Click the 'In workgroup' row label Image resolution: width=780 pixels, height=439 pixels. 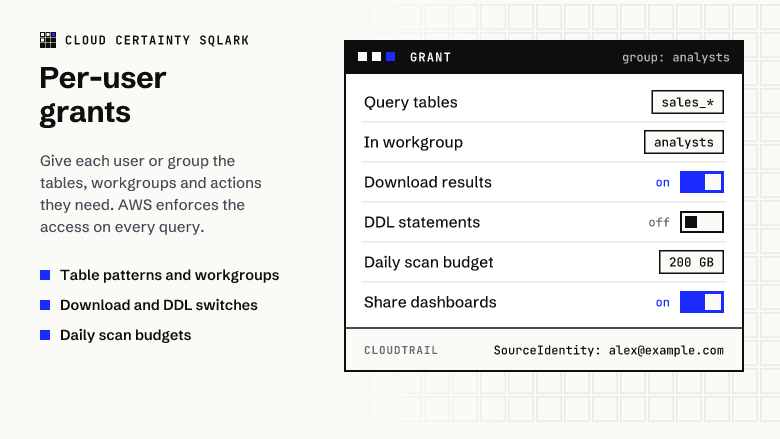coord(413,143)
